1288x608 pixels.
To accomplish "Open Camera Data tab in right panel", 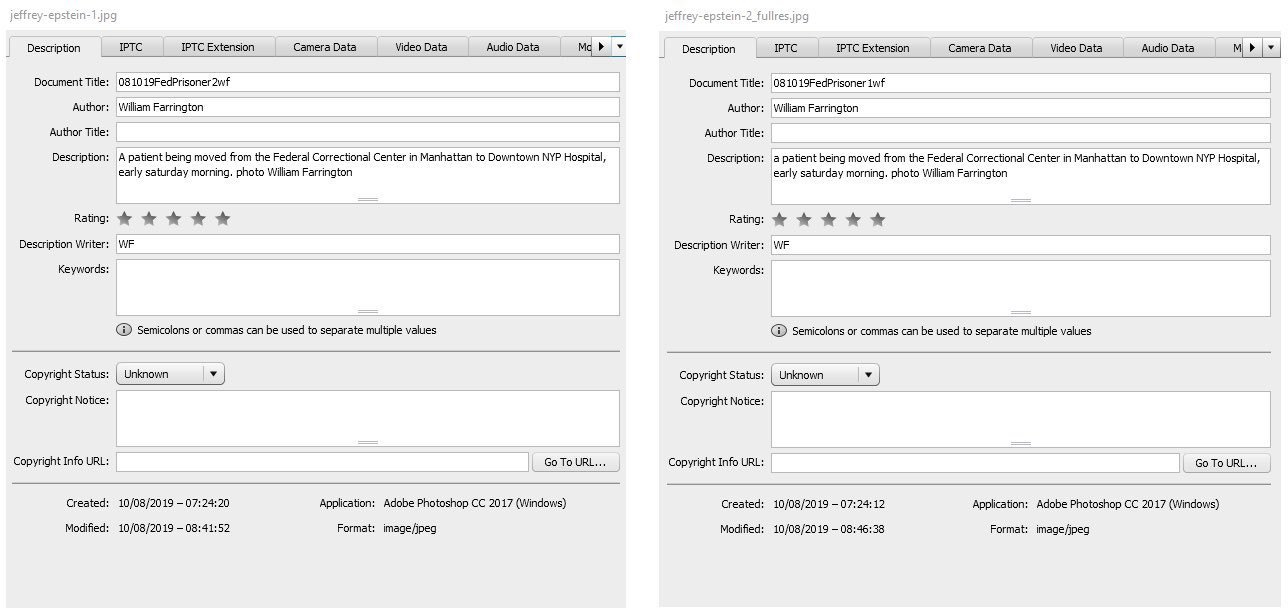I will tap(979, 48).
